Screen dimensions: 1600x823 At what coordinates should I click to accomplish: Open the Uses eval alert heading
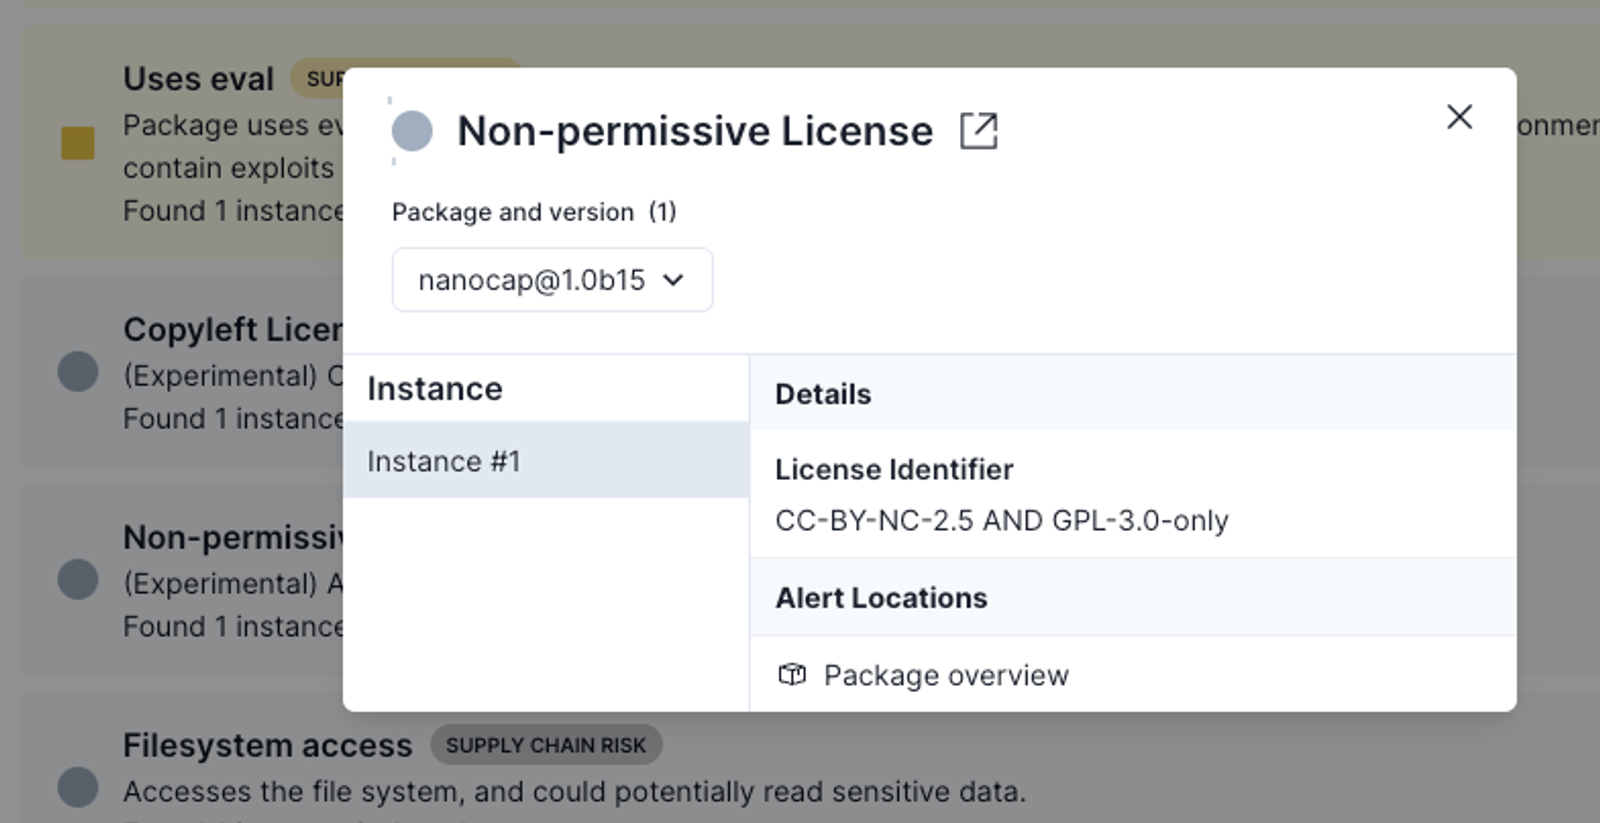point(198,79)
